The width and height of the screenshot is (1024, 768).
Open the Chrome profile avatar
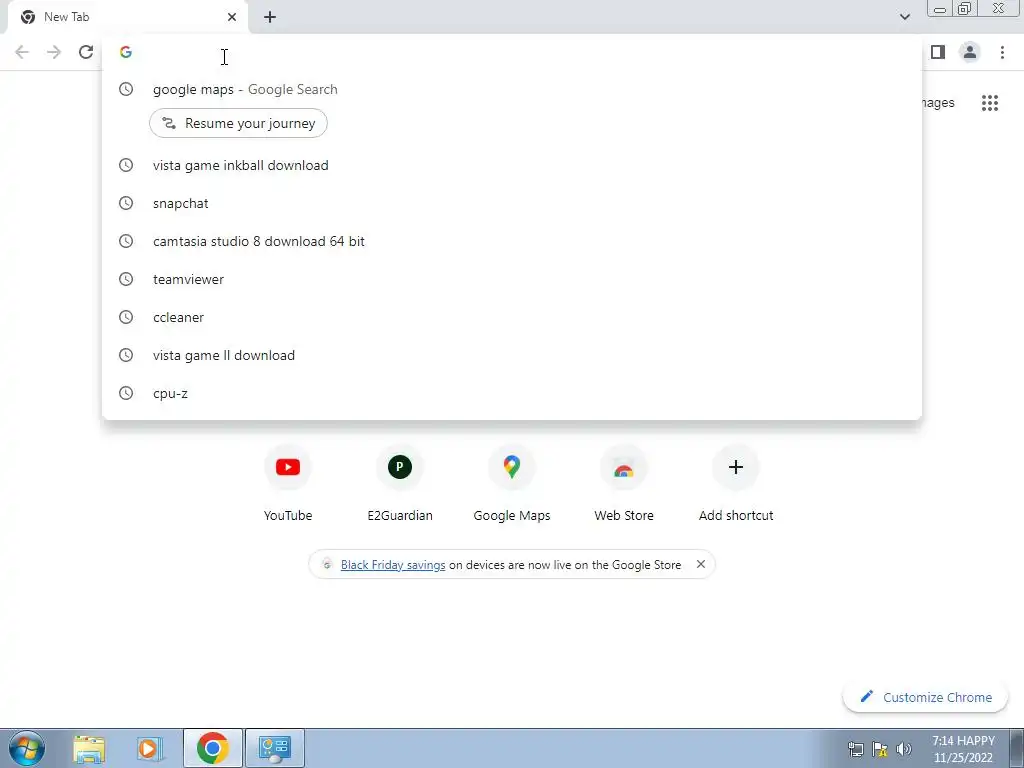pos(970,52)
